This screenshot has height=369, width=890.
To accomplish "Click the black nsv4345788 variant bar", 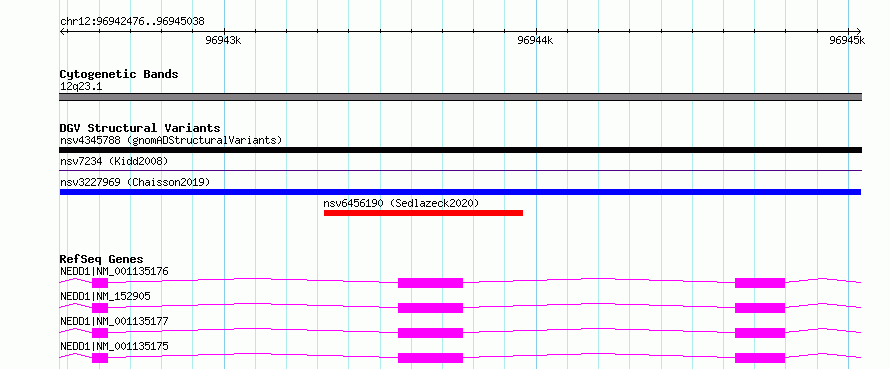I will (460, 150).
